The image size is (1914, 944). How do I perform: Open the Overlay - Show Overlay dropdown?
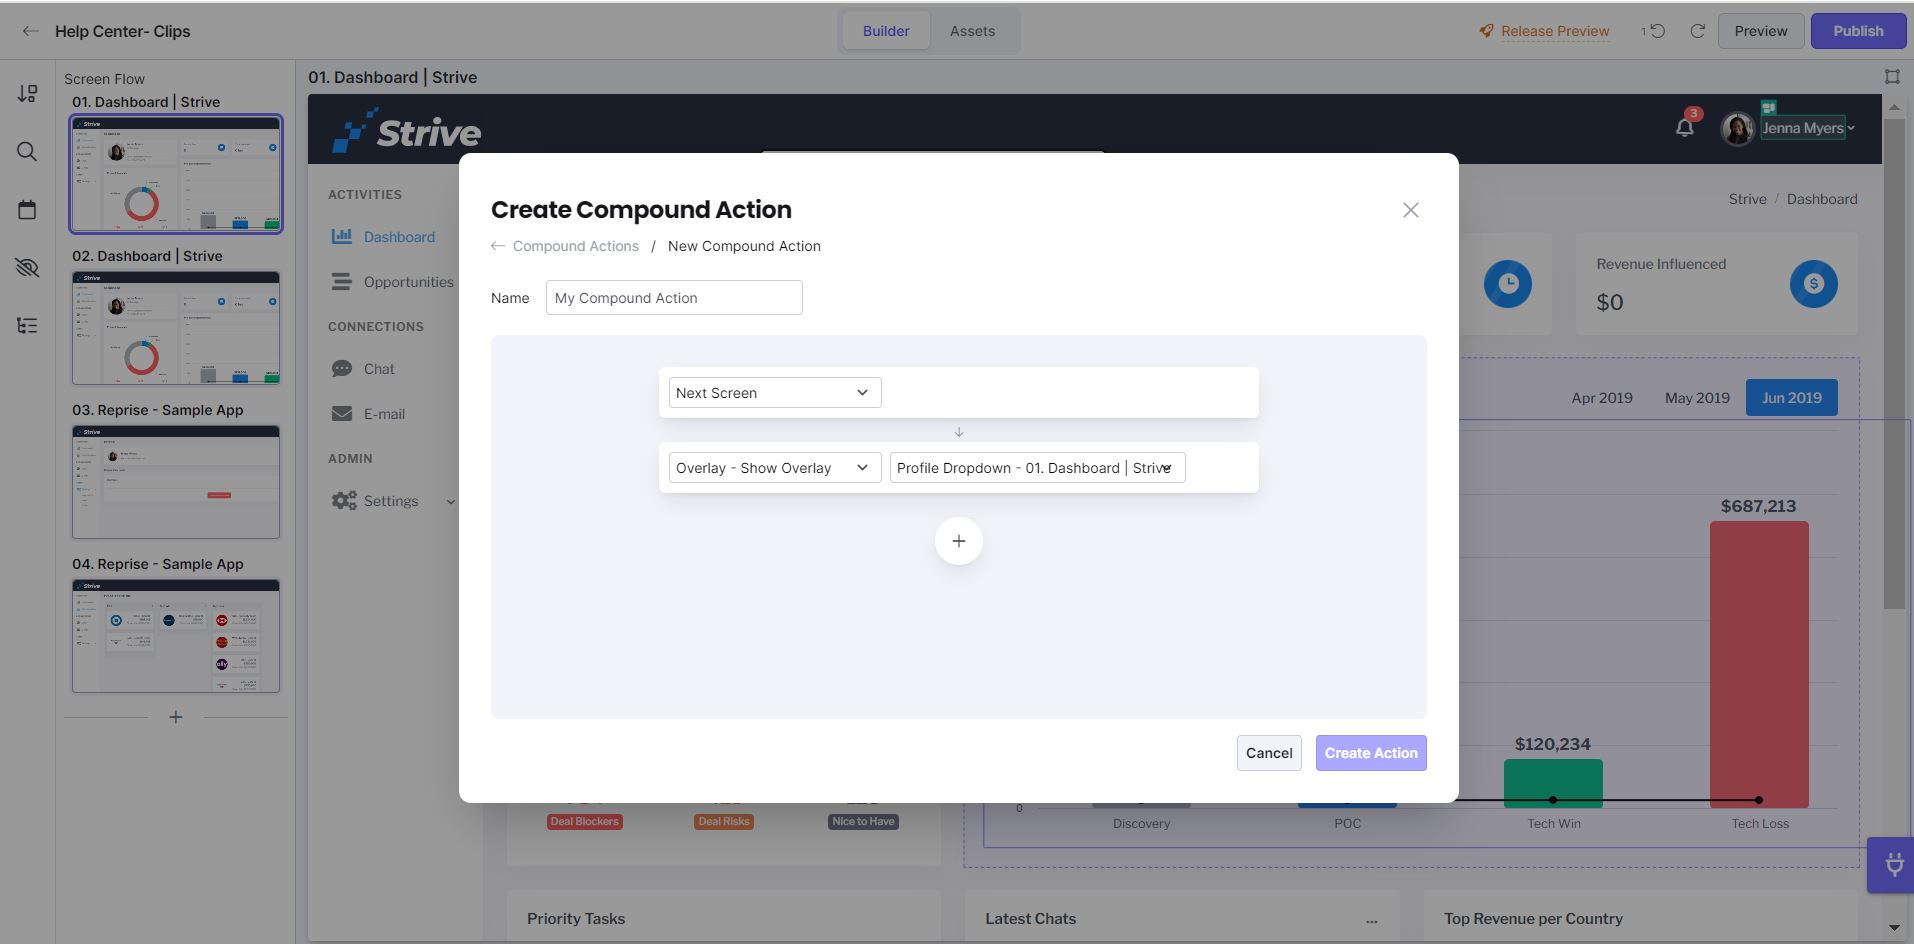[x=773, y=467]
